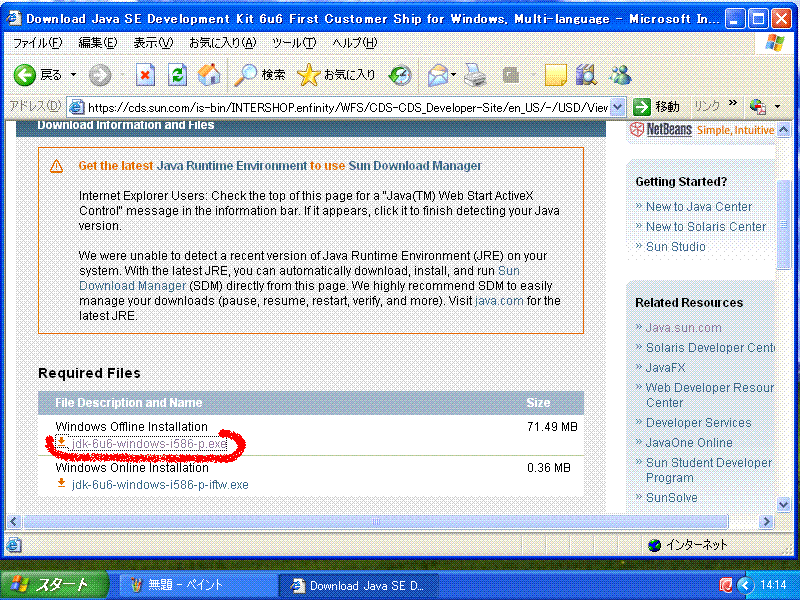Screen dimensions: 800x600
Task: Click the download arrow icon beside jdk-6u6-windows-i586-p-iftw.exe
Action: [61, 483]
